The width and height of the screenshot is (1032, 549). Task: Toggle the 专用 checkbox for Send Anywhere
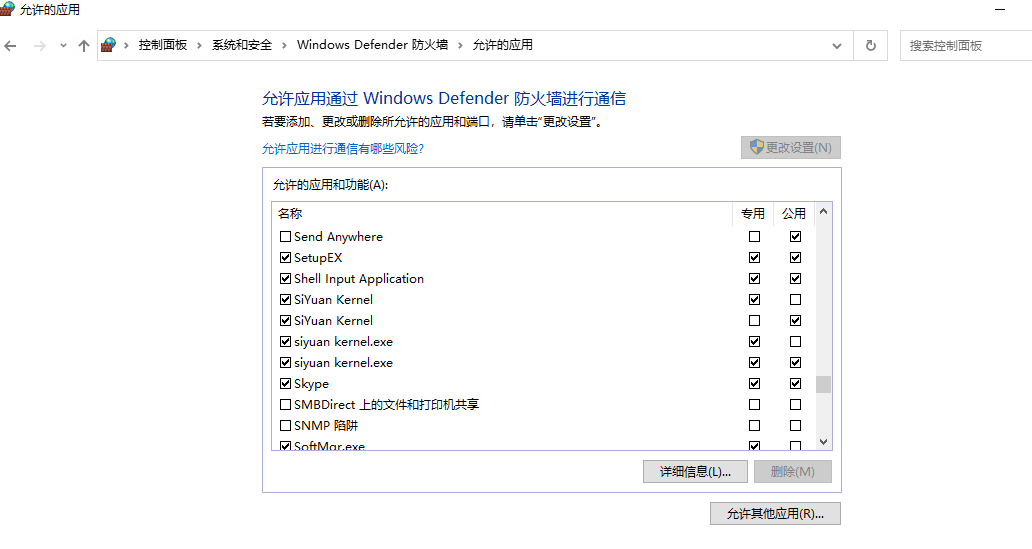(x=754, y=236)
